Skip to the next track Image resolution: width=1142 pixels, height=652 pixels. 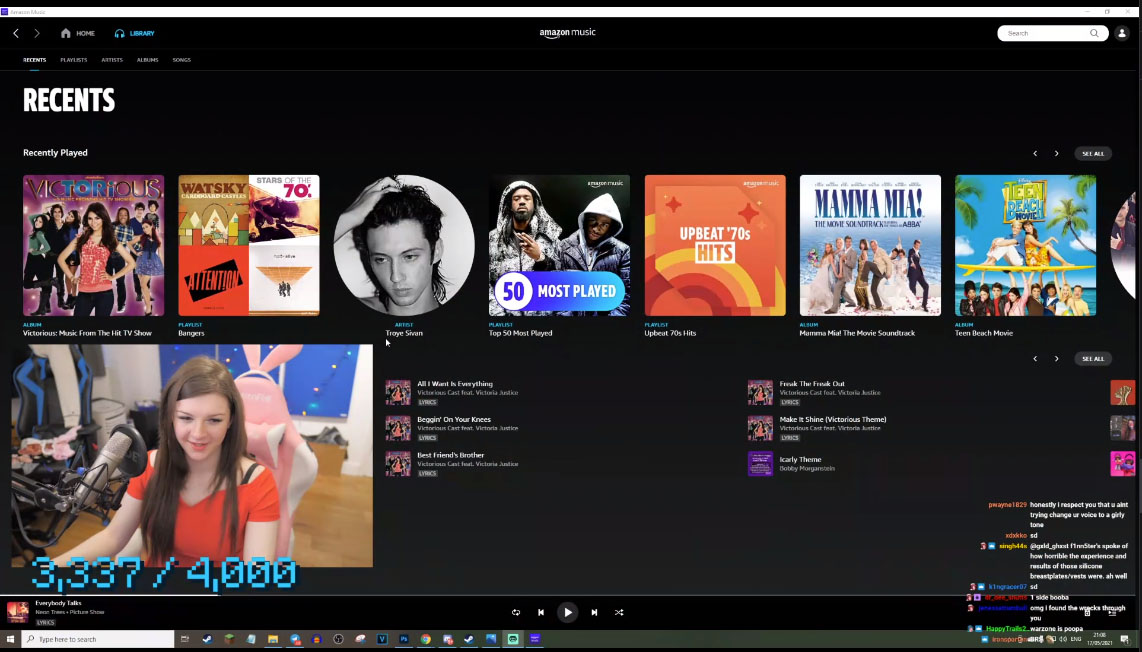point(594,613)
